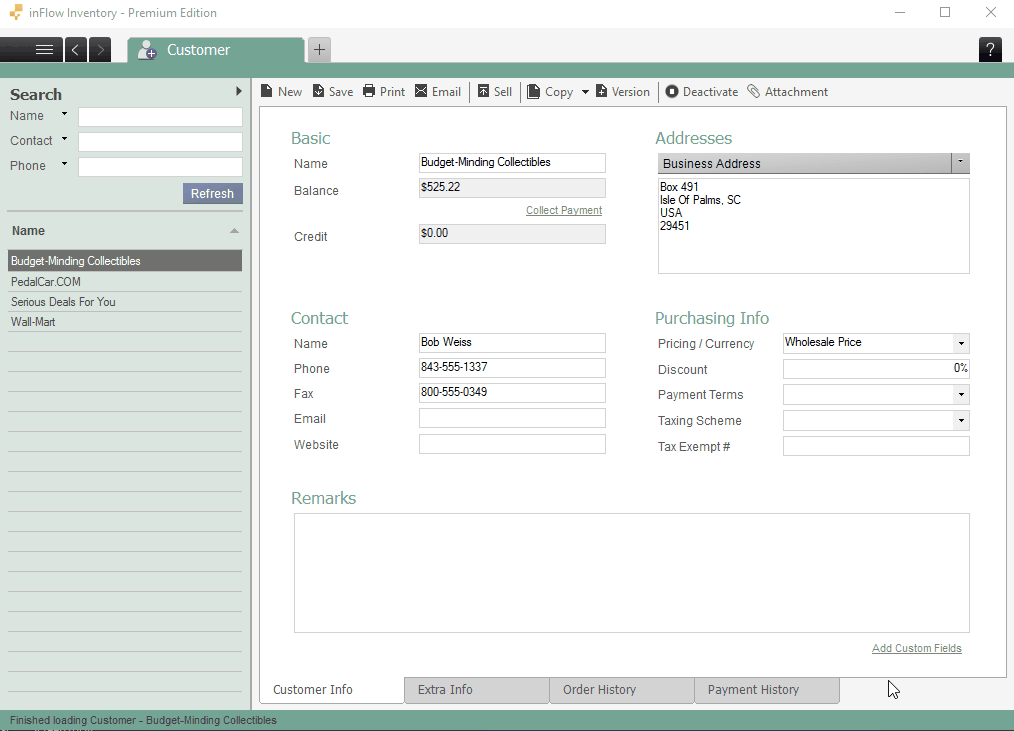
Task: Open the help question mark
Action: click(x=990, y=50)
